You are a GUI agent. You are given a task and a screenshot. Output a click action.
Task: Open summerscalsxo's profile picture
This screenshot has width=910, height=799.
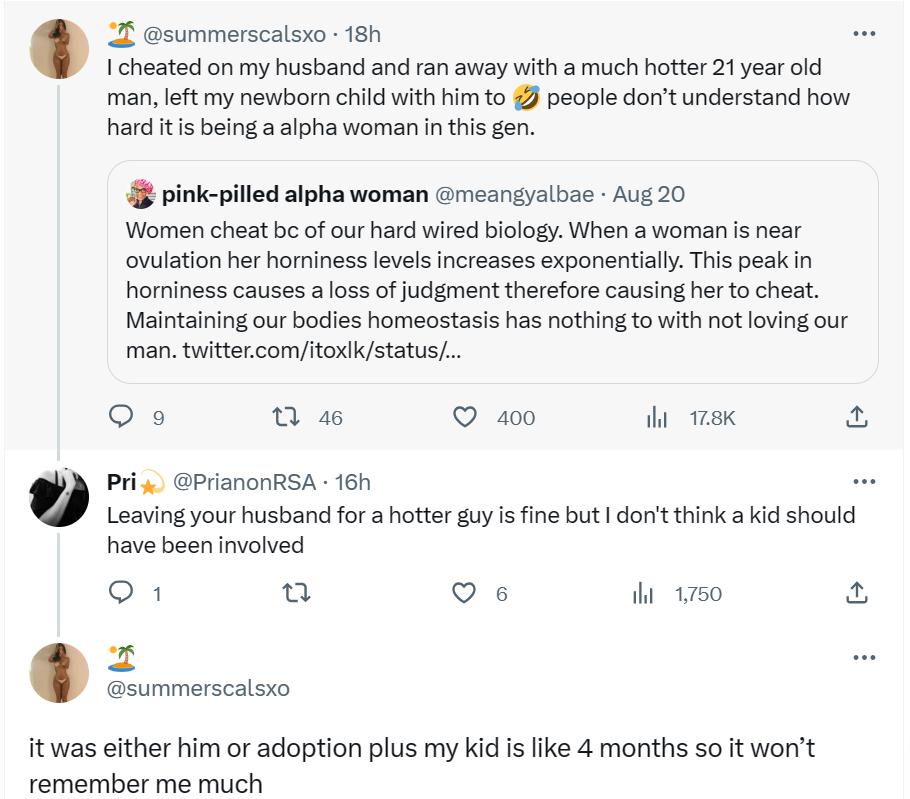tap(59, 47)
